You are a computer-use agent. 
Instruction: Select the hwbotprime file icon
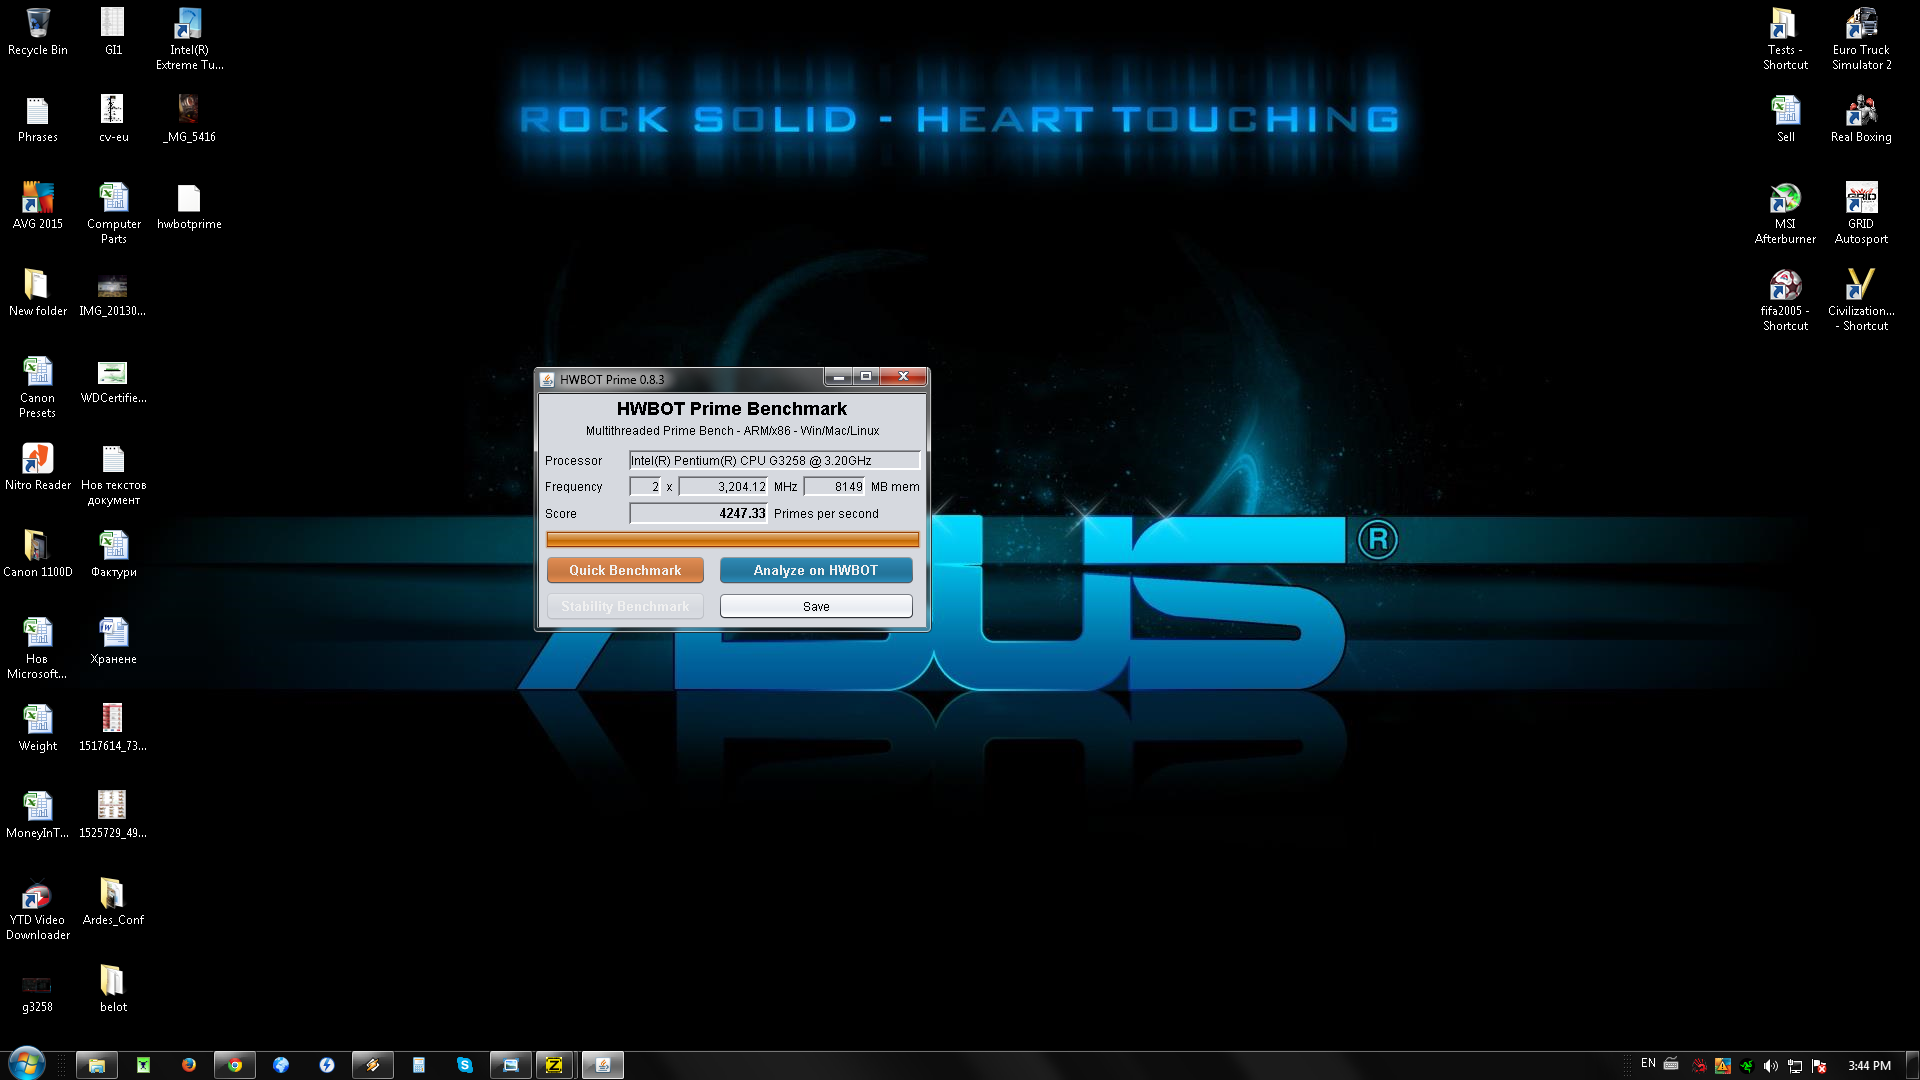(189, 206)
